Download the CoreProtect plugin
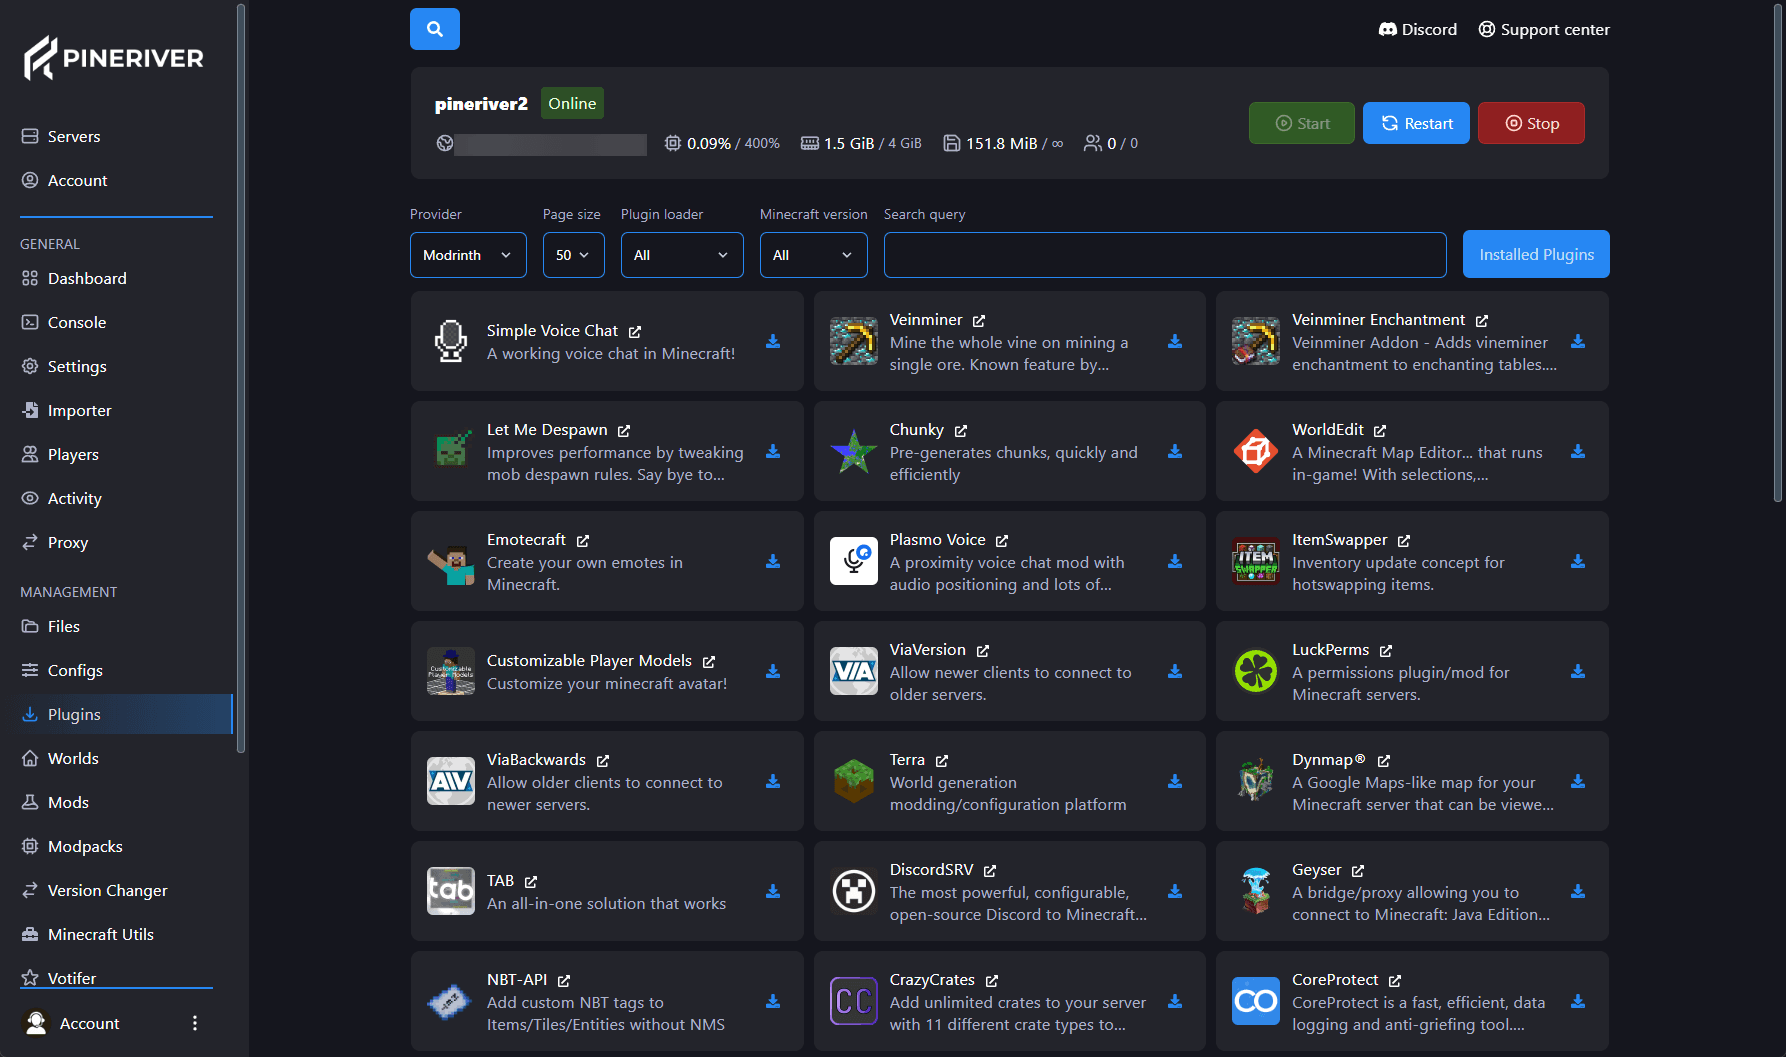 coord(1578,1002)
